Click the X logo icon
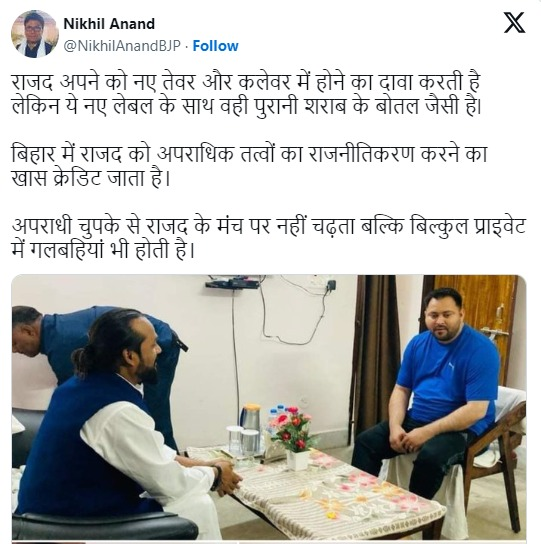 point(514,23)
